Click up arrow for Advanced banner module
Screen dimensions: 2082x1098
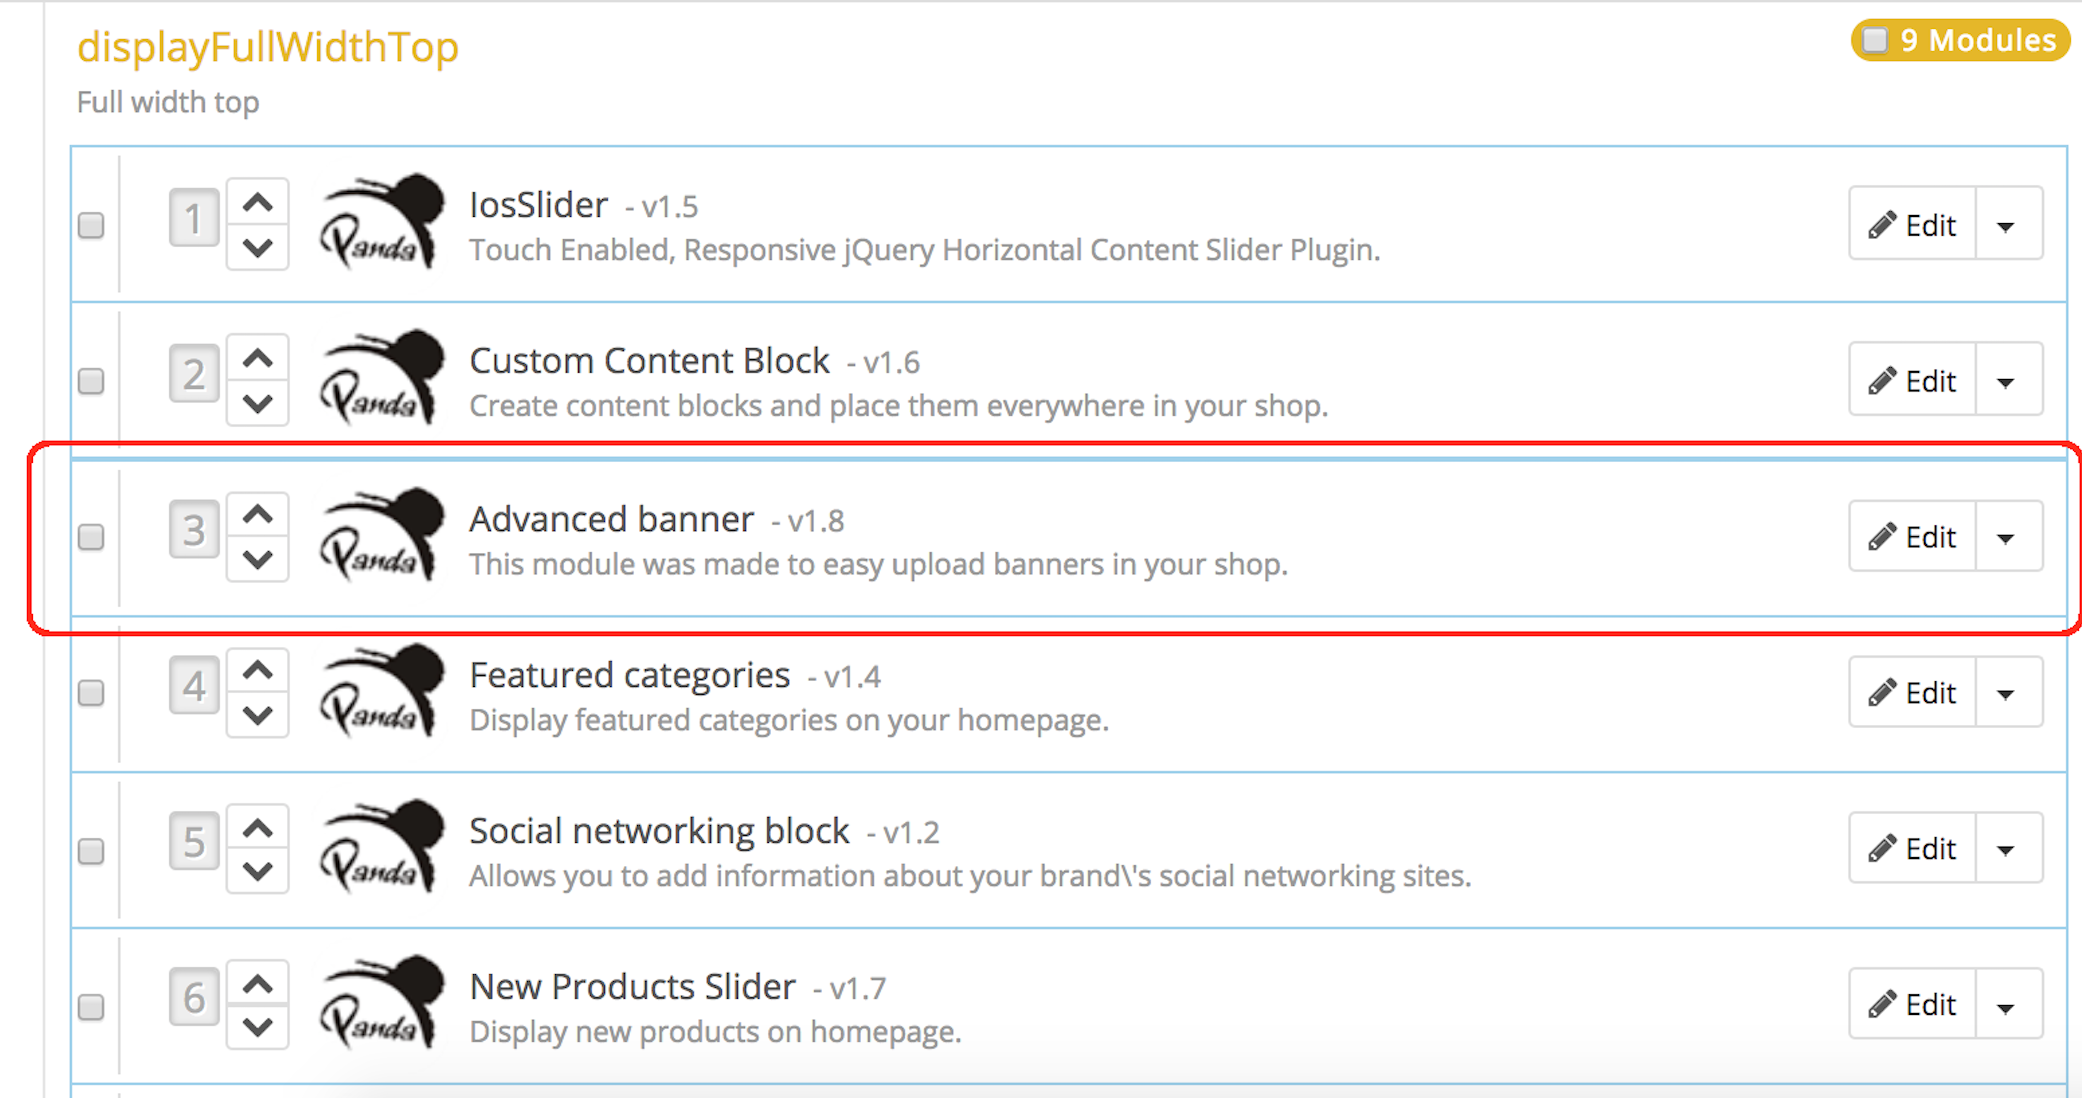pos(258,515)
